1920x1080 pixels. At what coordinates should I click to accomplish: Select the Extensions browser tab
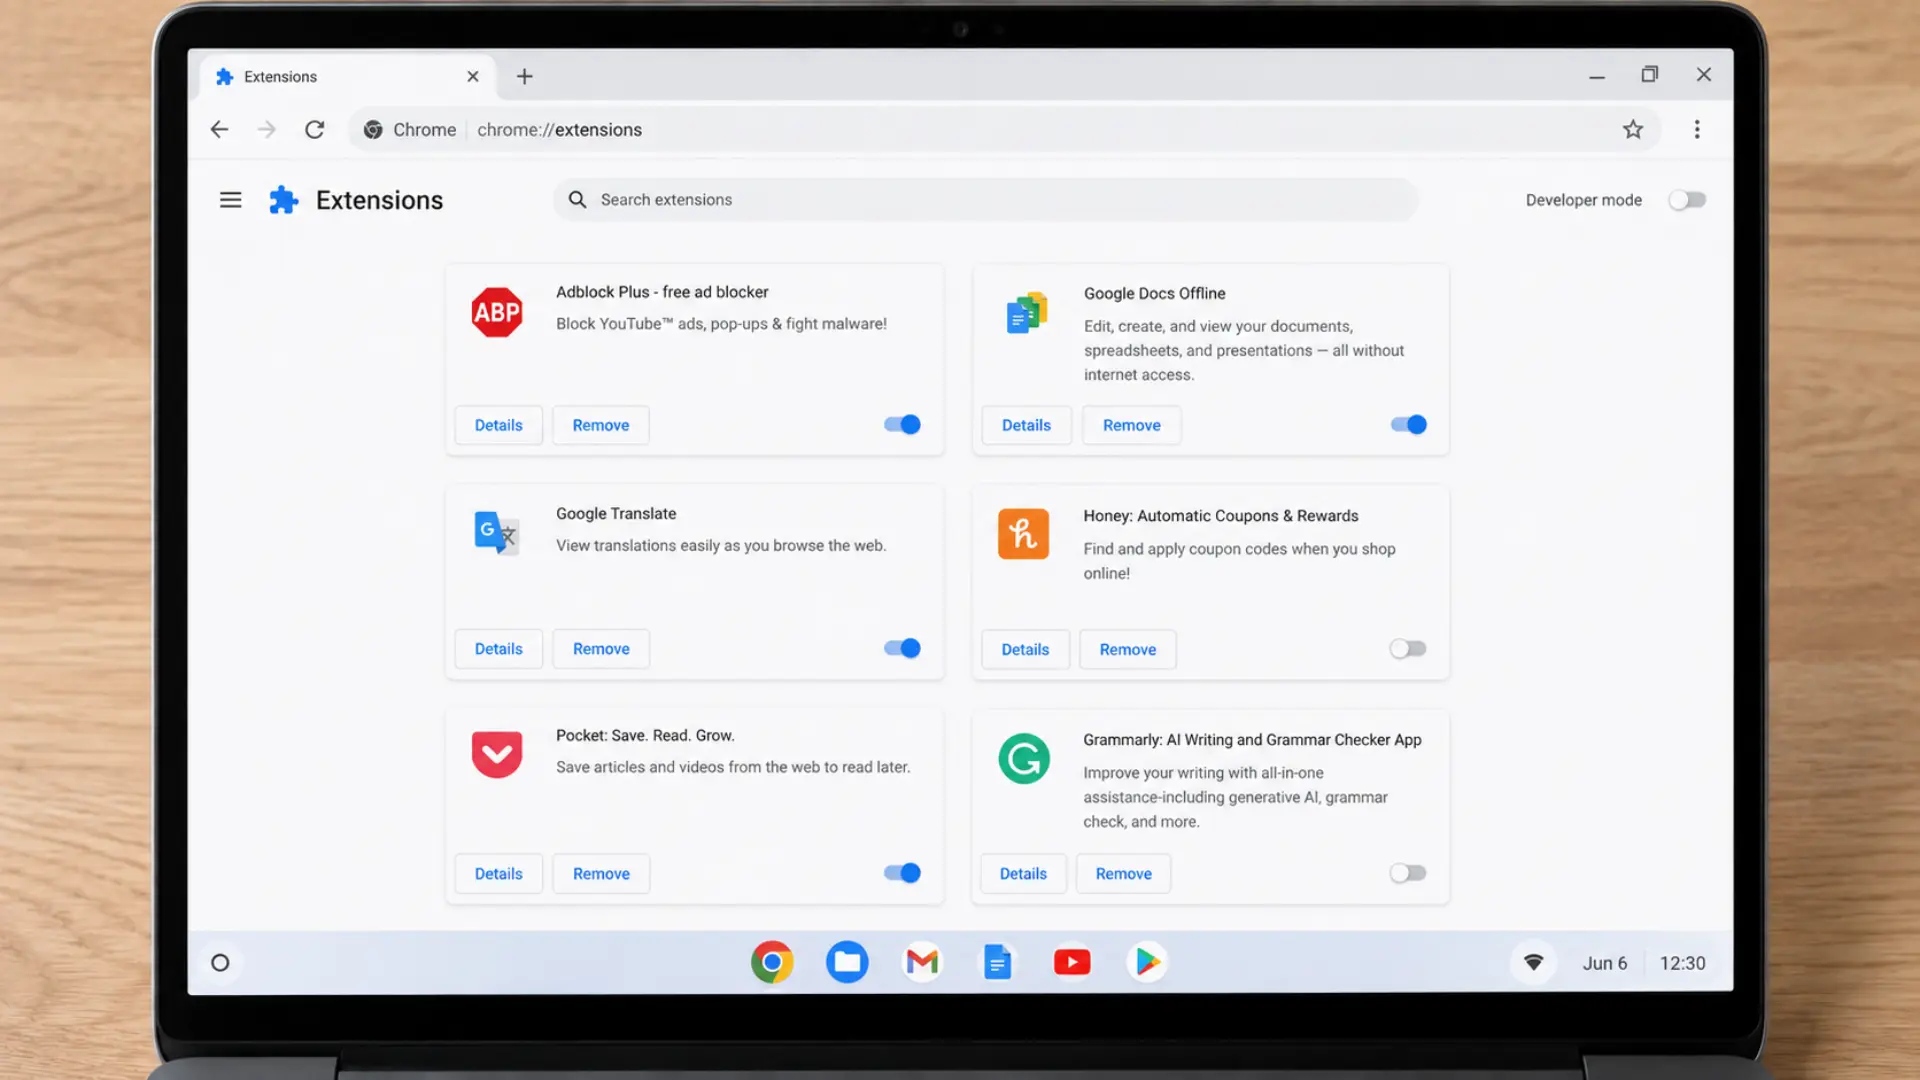pos(347,77)
